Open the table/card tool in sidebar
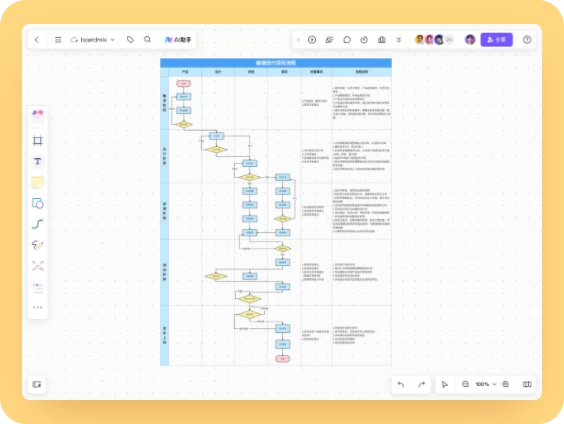The height and width of the screenshot is (424, 564). (x=38, y=287)
